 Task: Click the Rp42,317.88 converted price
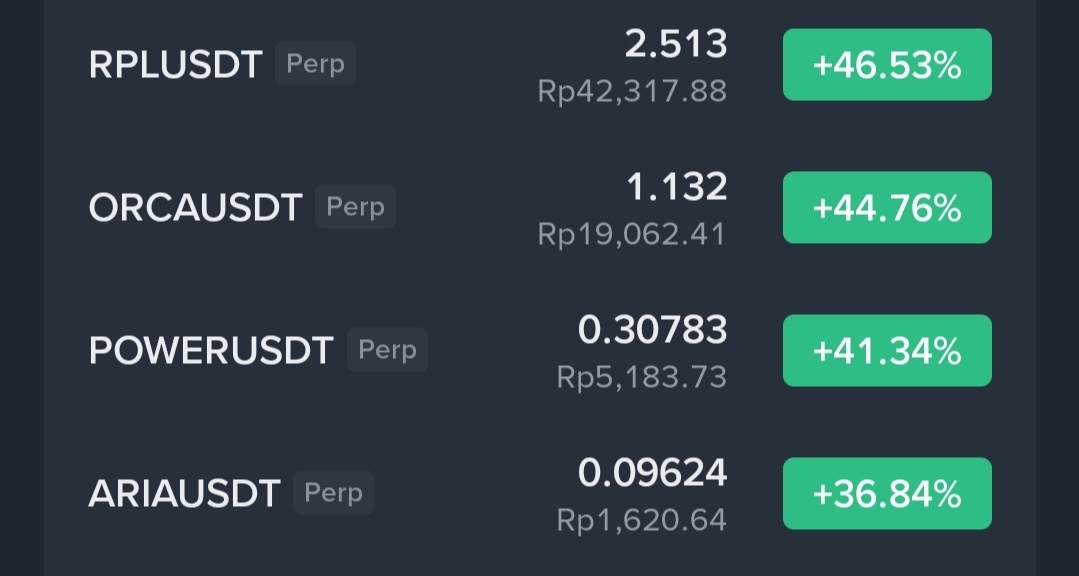[632, 91]
